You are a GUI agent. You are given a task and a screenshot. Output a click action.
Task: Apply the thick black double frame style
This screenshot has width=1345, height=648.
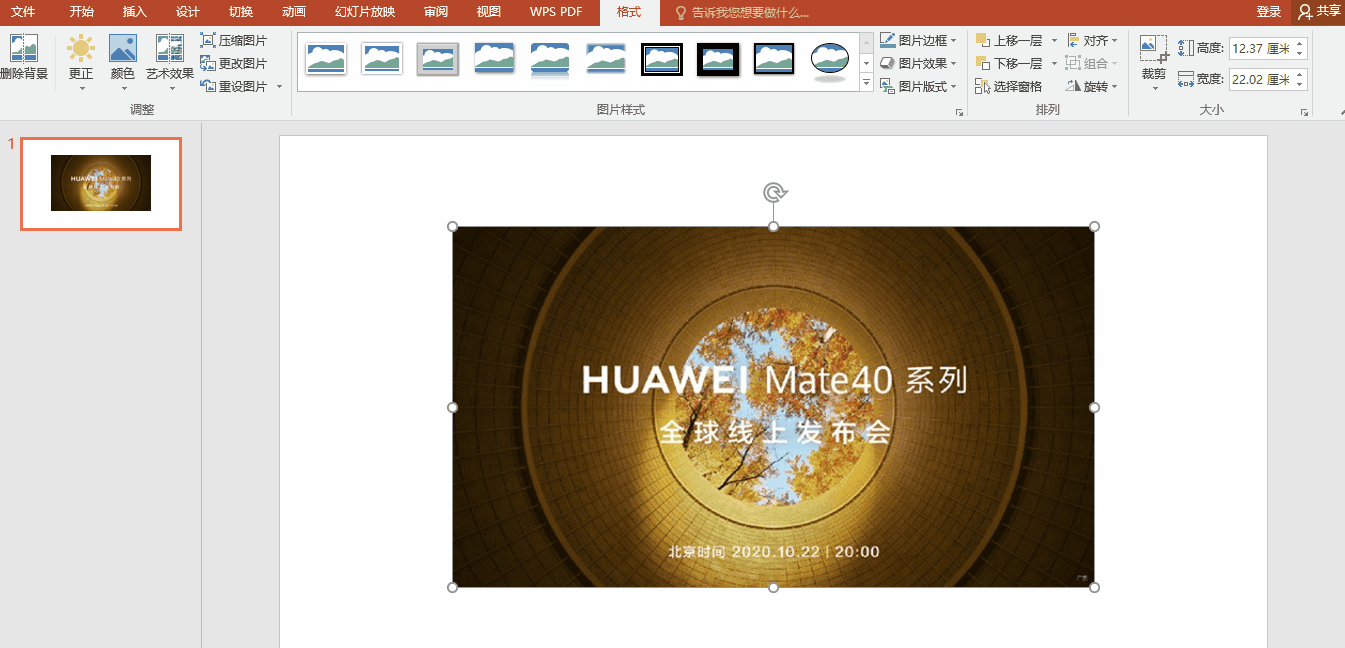[x=662, y=59]
